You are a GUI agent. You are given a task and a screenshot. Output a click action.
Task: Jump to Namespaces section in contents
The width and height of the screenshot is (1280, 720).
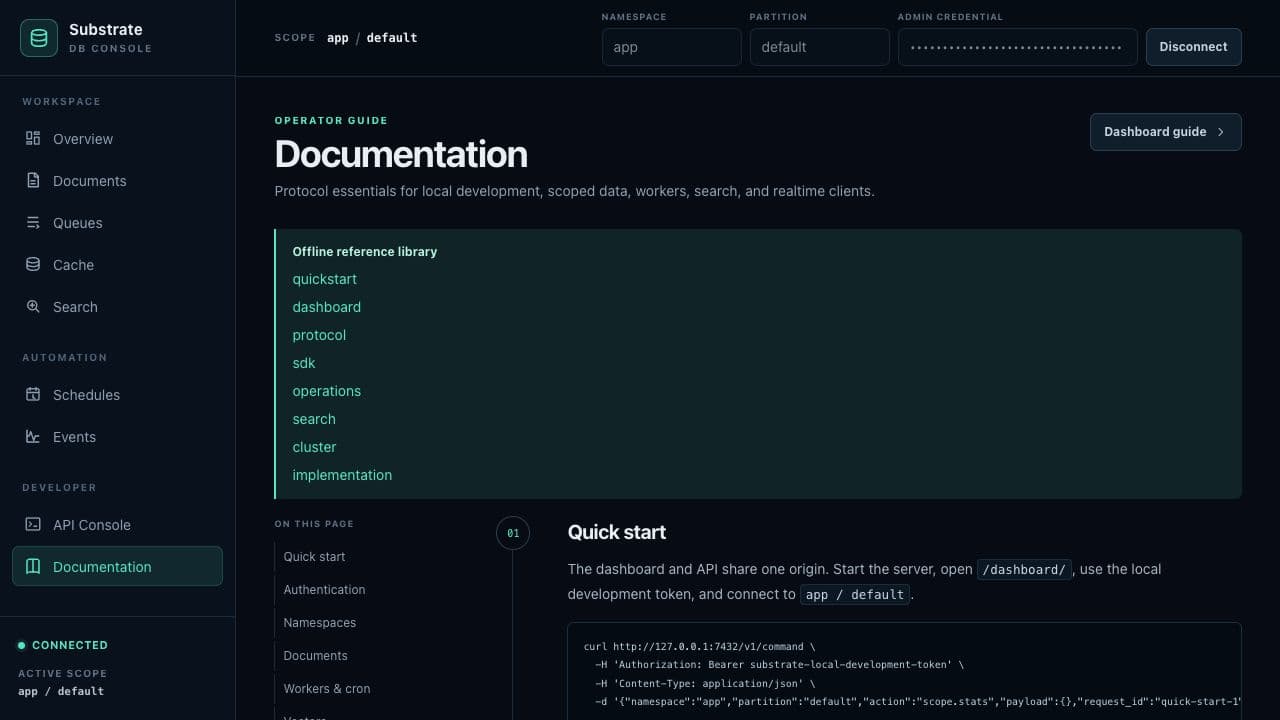click(x=319, y=623)
